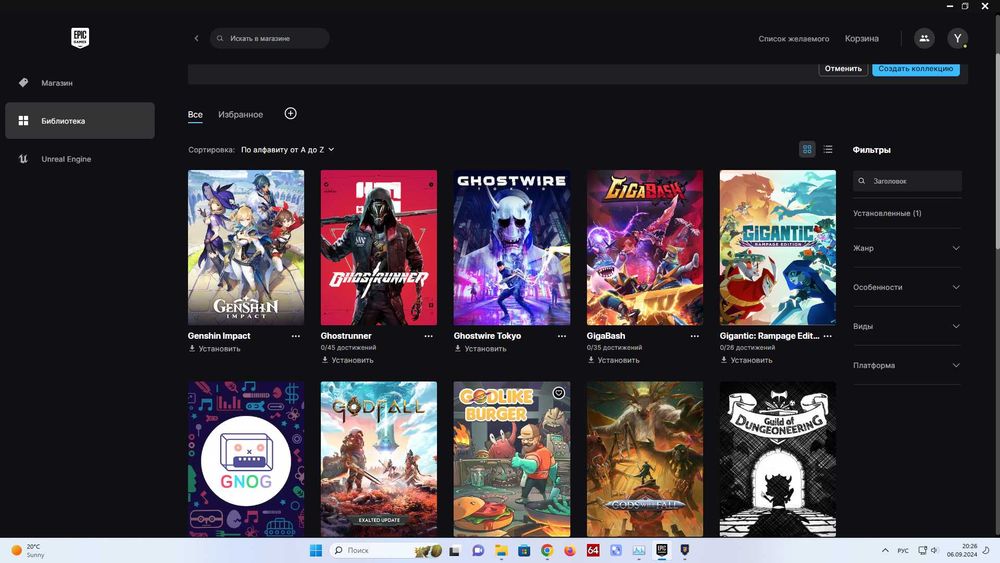Open the volume control in tray
1000x563 pixels.
coord(934,550)
